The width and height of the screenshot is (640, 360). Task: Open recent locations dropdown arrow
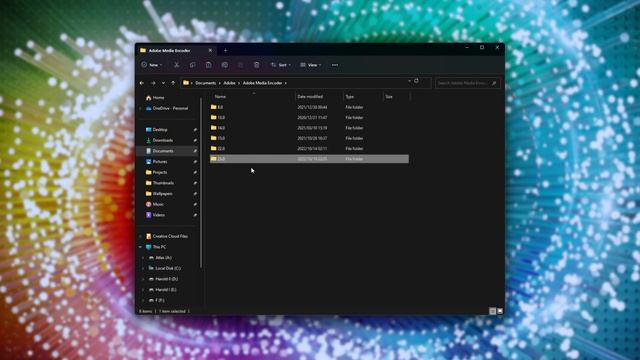[x=163, y=83]
